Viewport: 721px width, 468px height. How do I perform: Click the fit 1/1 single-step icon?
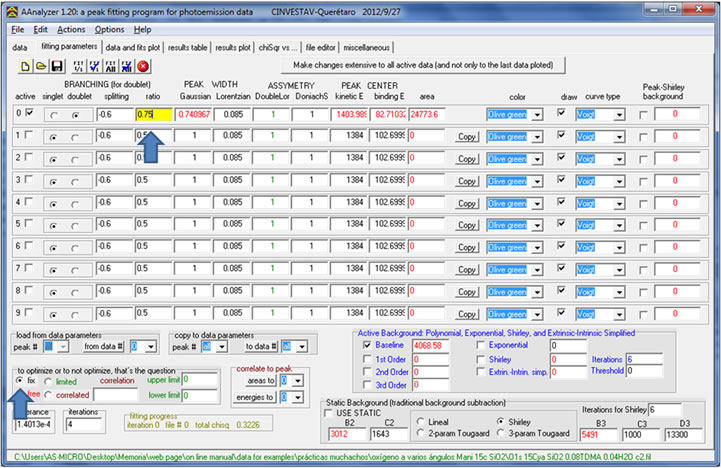(79, 65)
